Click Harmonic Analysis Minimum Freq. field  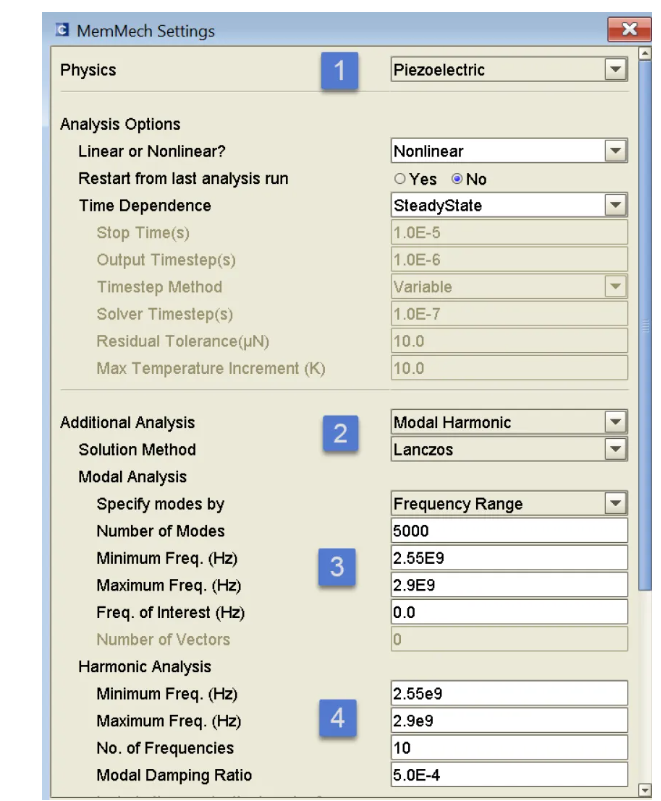click(508, 694)
